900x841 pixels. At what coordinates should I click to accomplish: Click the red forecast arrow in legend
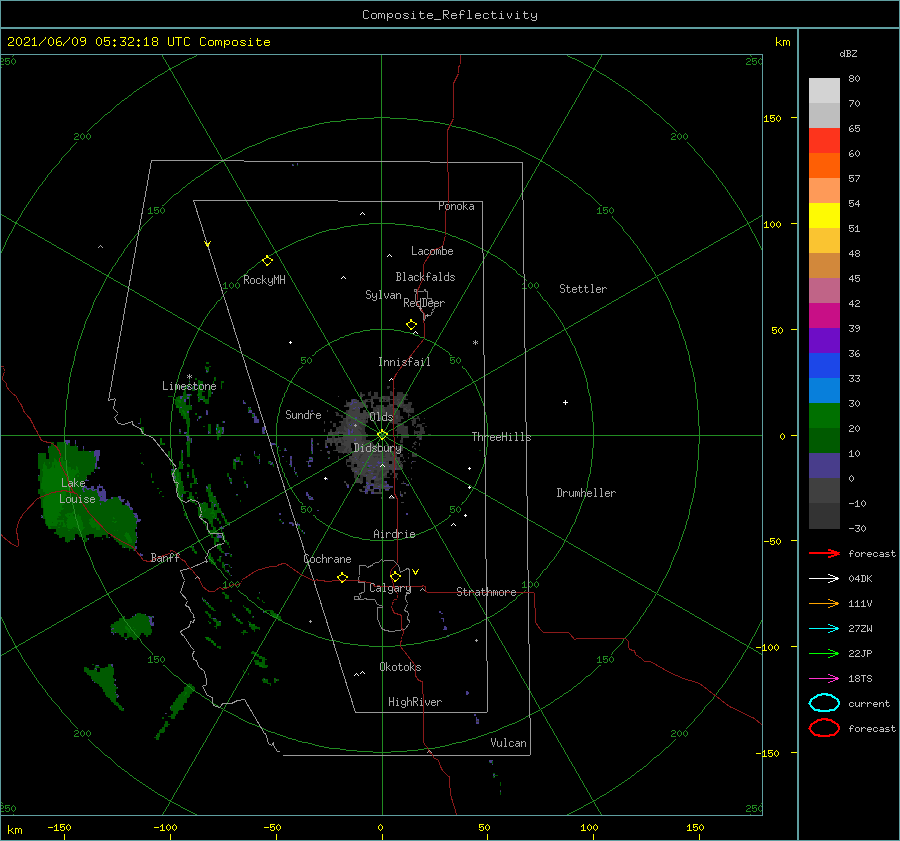[x=824, y=553]
